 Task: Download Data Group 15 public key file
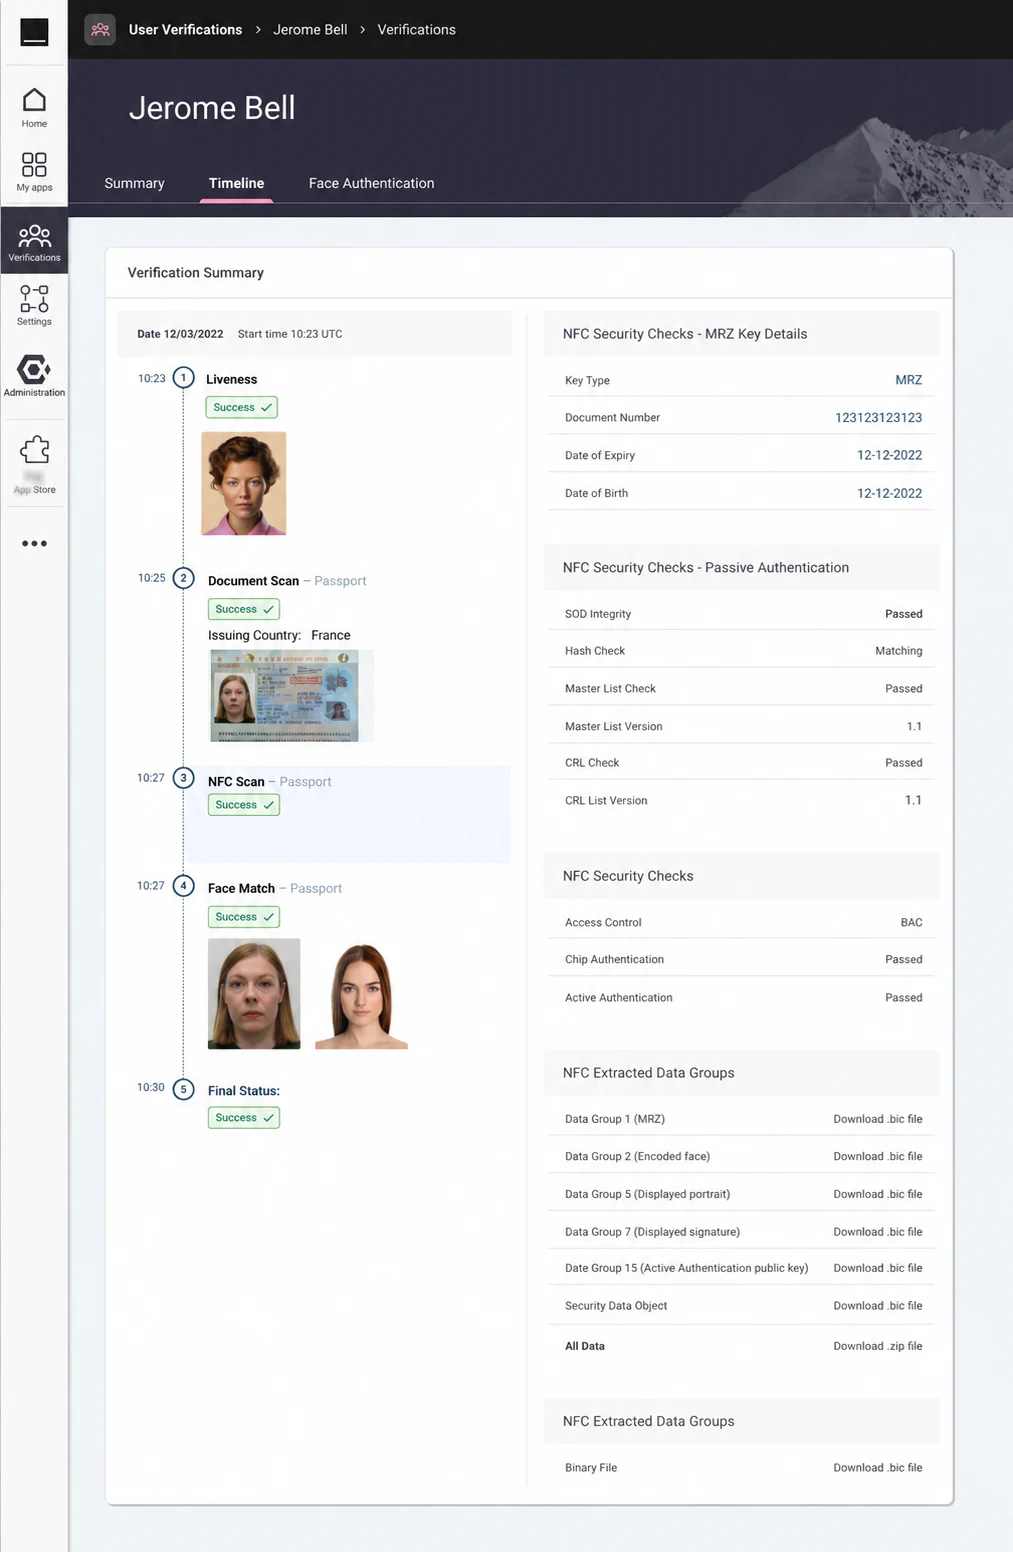(x=878, y=1268)
